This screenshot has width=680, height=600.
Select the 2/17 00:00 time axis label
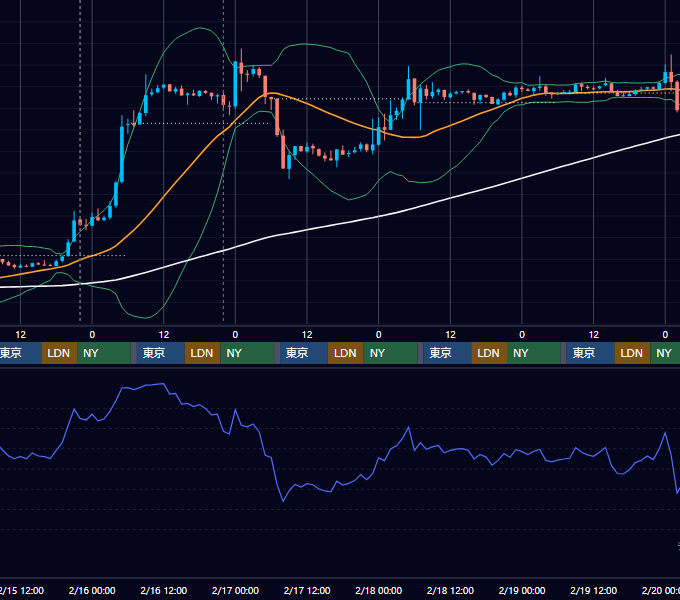tap(235, 590)
